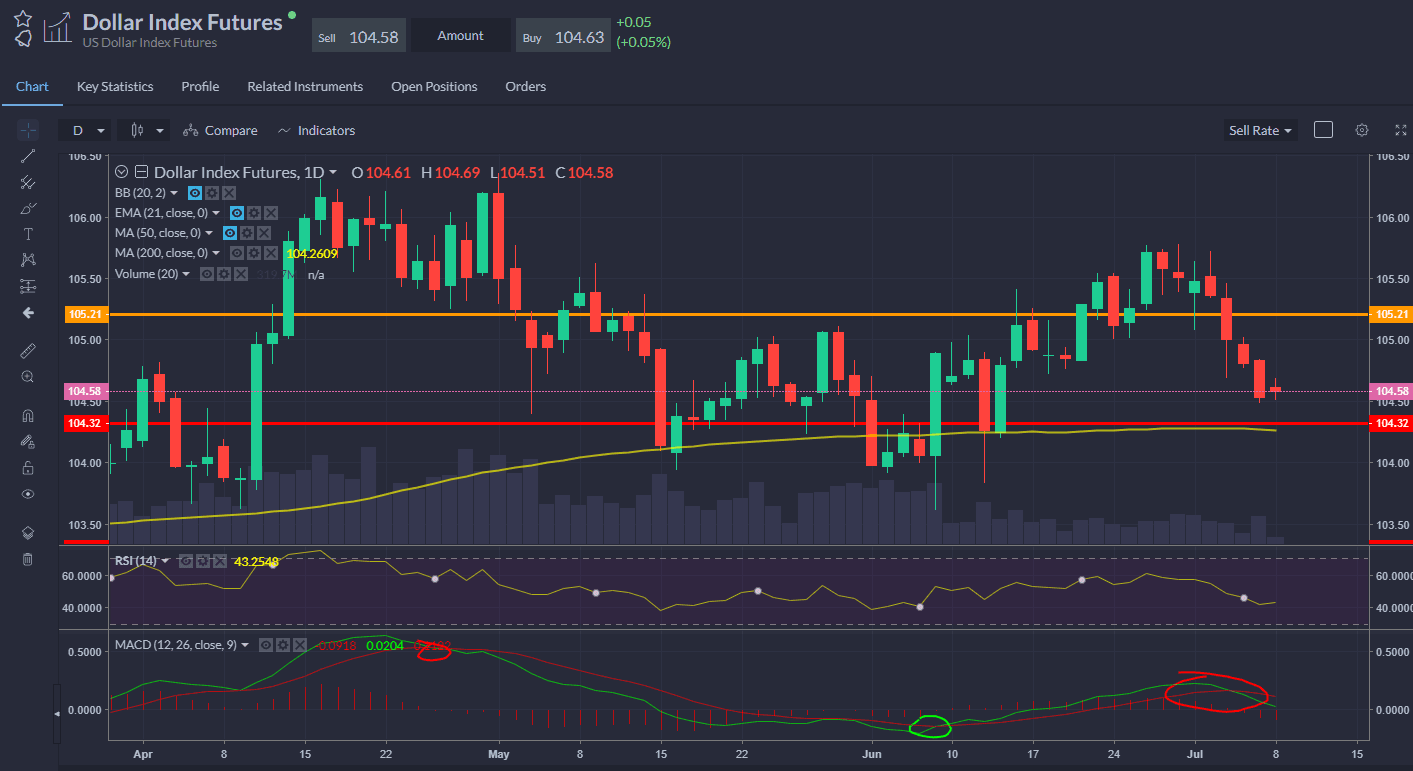
Task: Remove the MACD indicator
Action: 298,645
